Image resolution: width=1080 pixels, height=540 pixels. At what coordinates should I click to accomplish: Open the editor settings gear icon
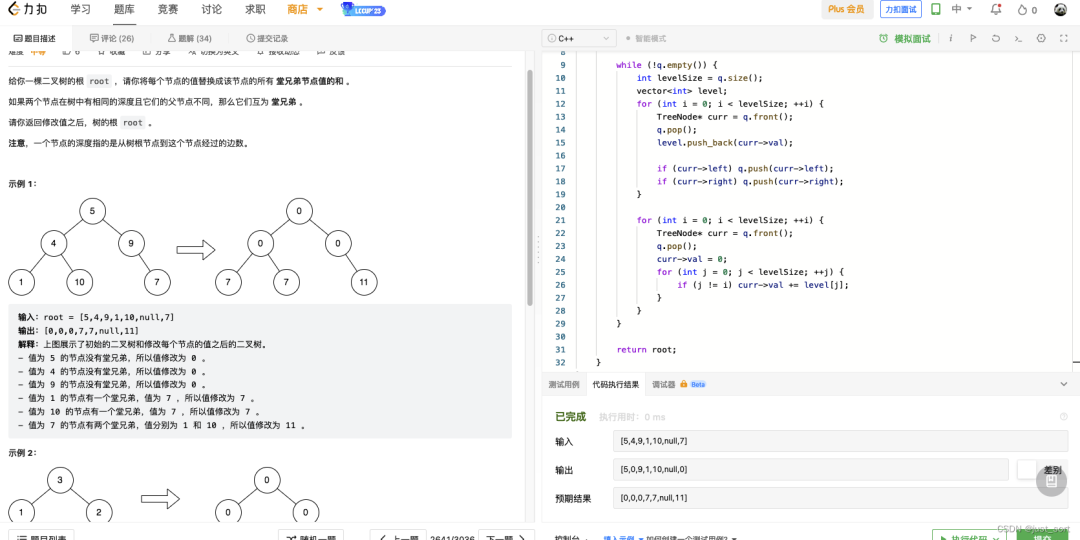pyautogui.click(x=1040, y=38)
